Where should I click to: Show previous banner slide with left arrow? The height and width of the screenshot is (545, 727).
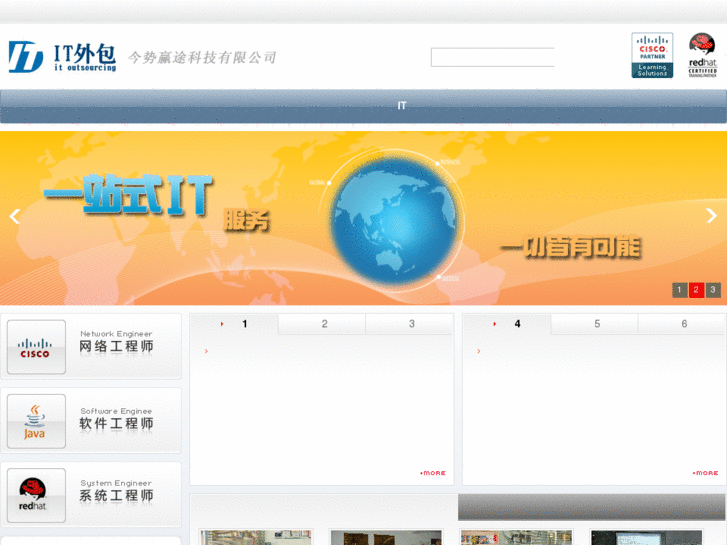(15, 216)
